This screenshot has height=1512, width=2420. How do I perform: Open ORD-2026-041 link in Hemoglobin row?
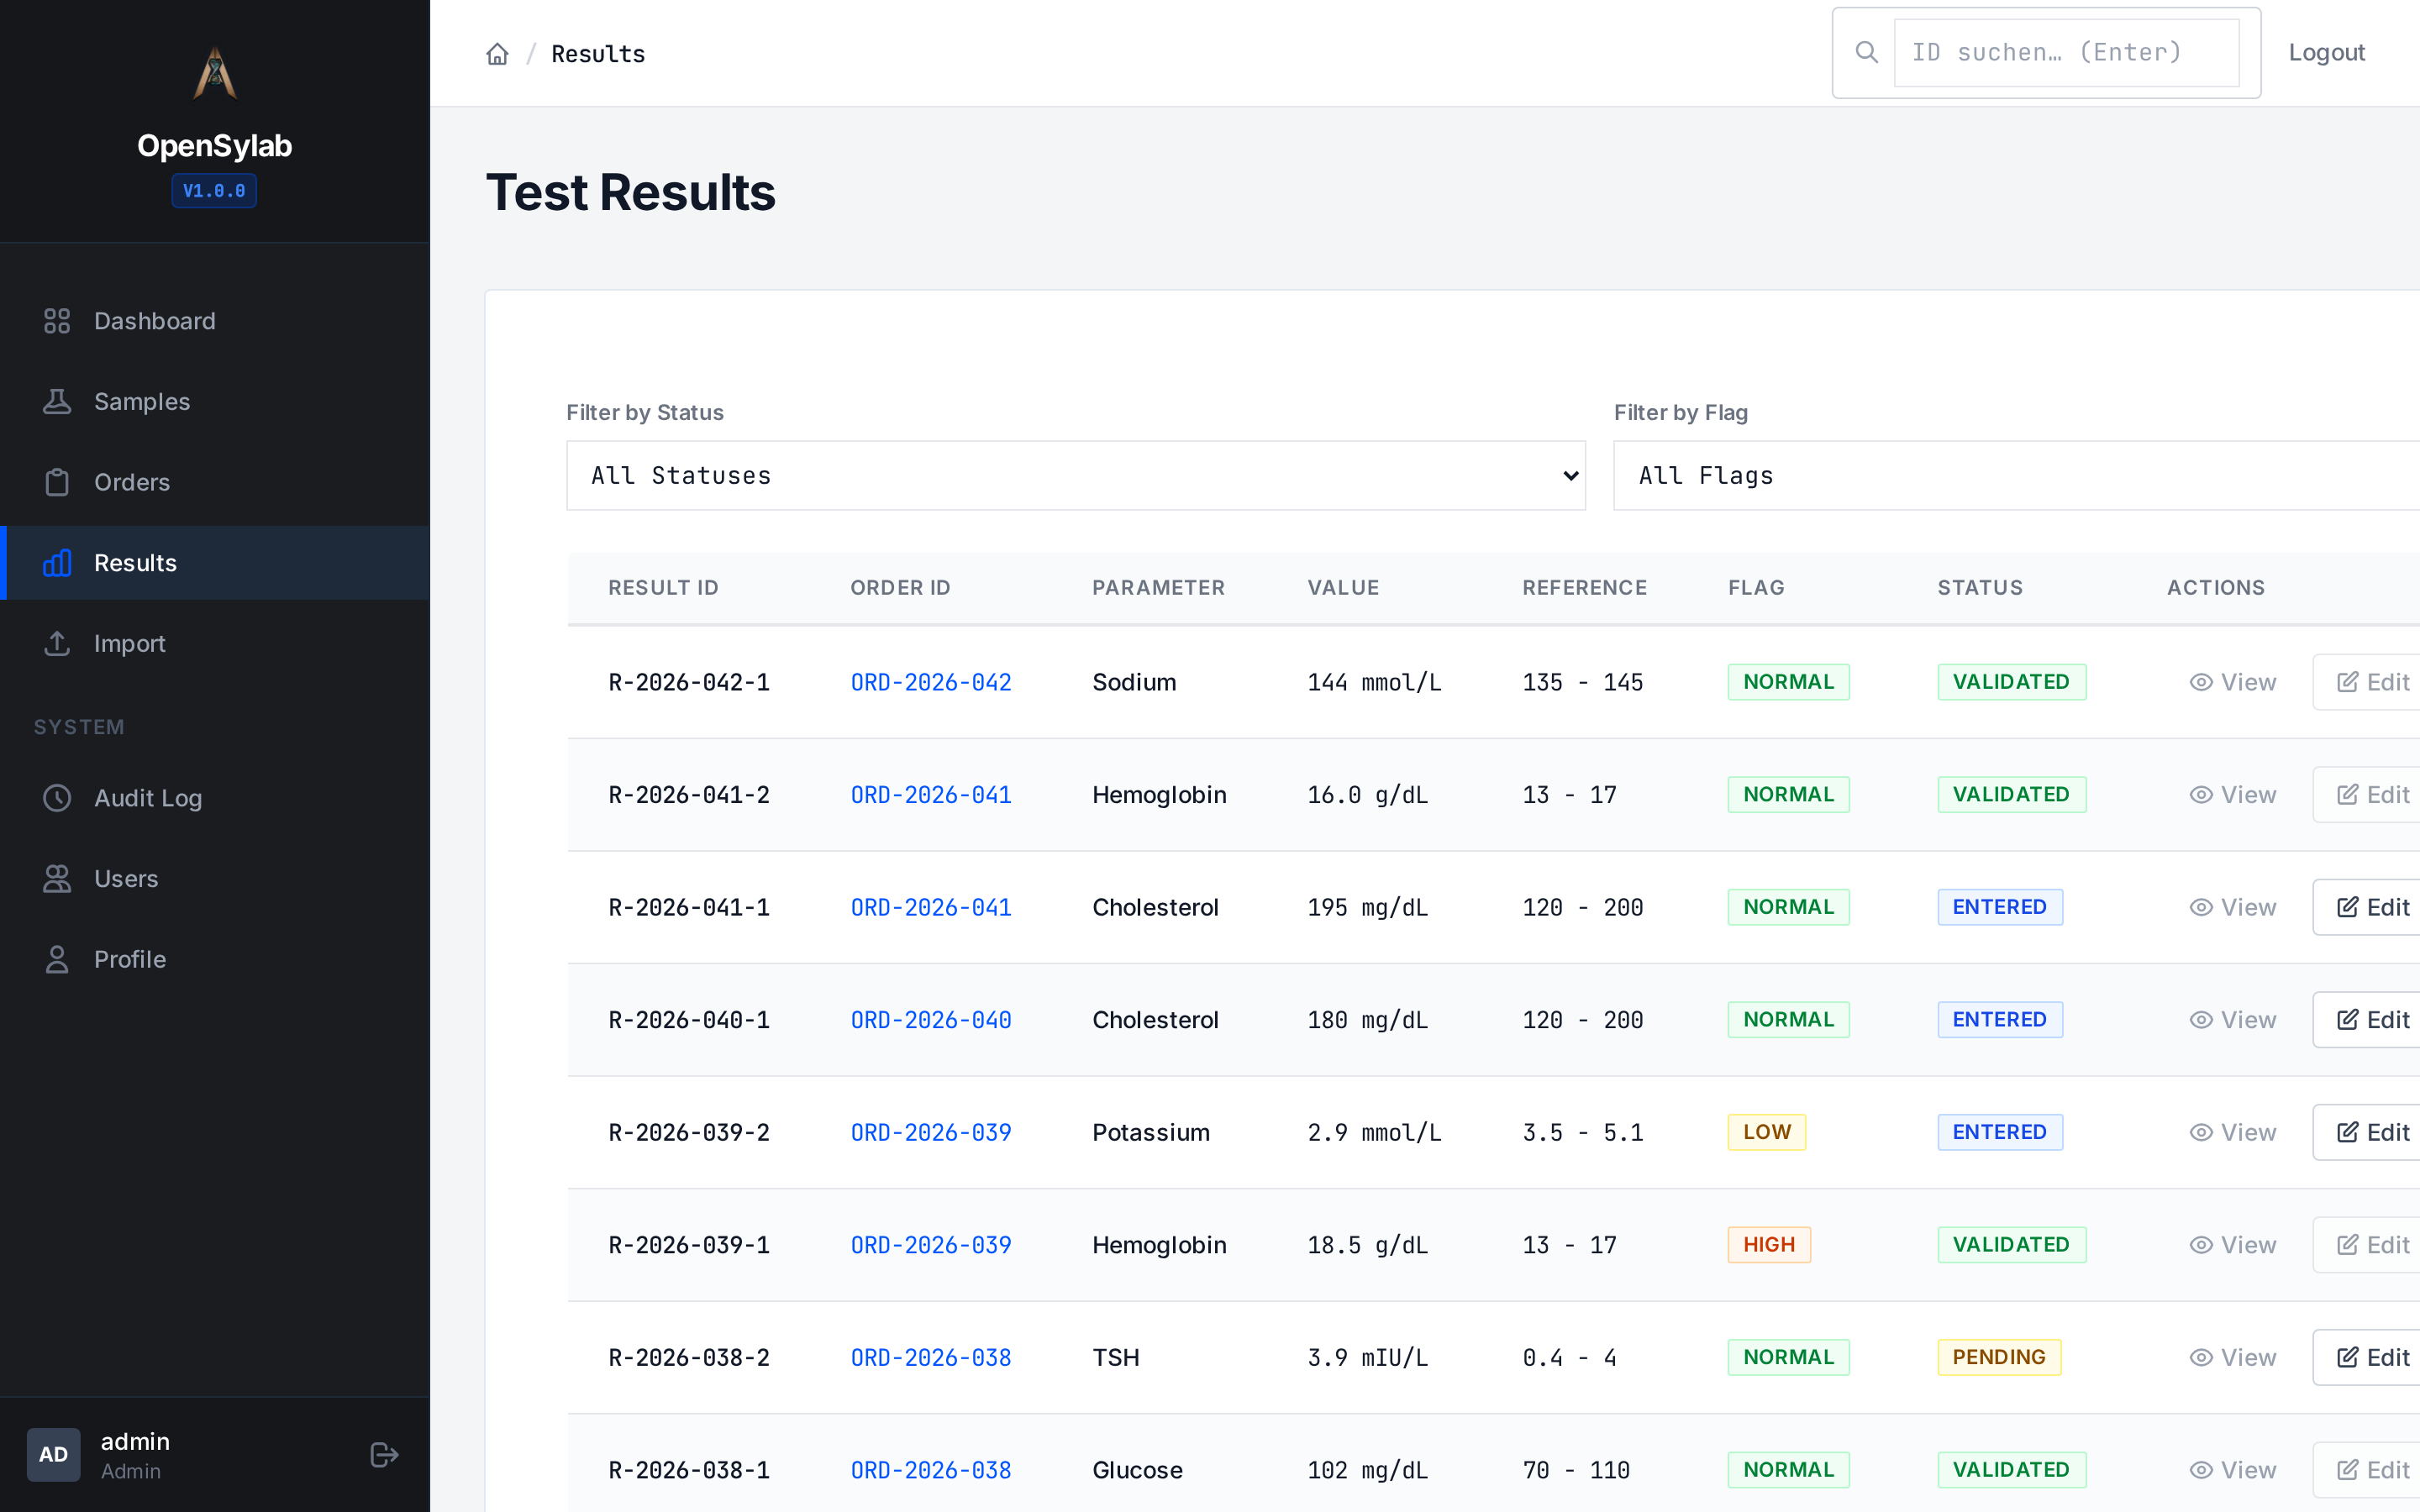(931, 795)
